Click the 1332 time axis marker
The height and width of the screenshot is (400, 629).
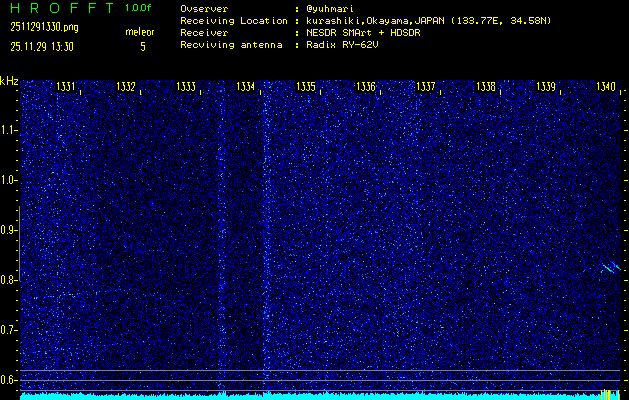click(126, 87)
